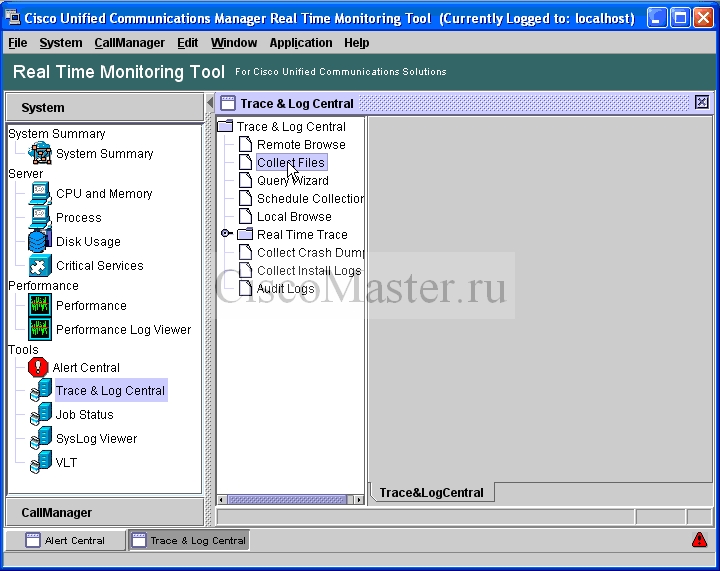Select the Collect Crash Dump label
Screen dimensions: 720x571
pos(310,252)
